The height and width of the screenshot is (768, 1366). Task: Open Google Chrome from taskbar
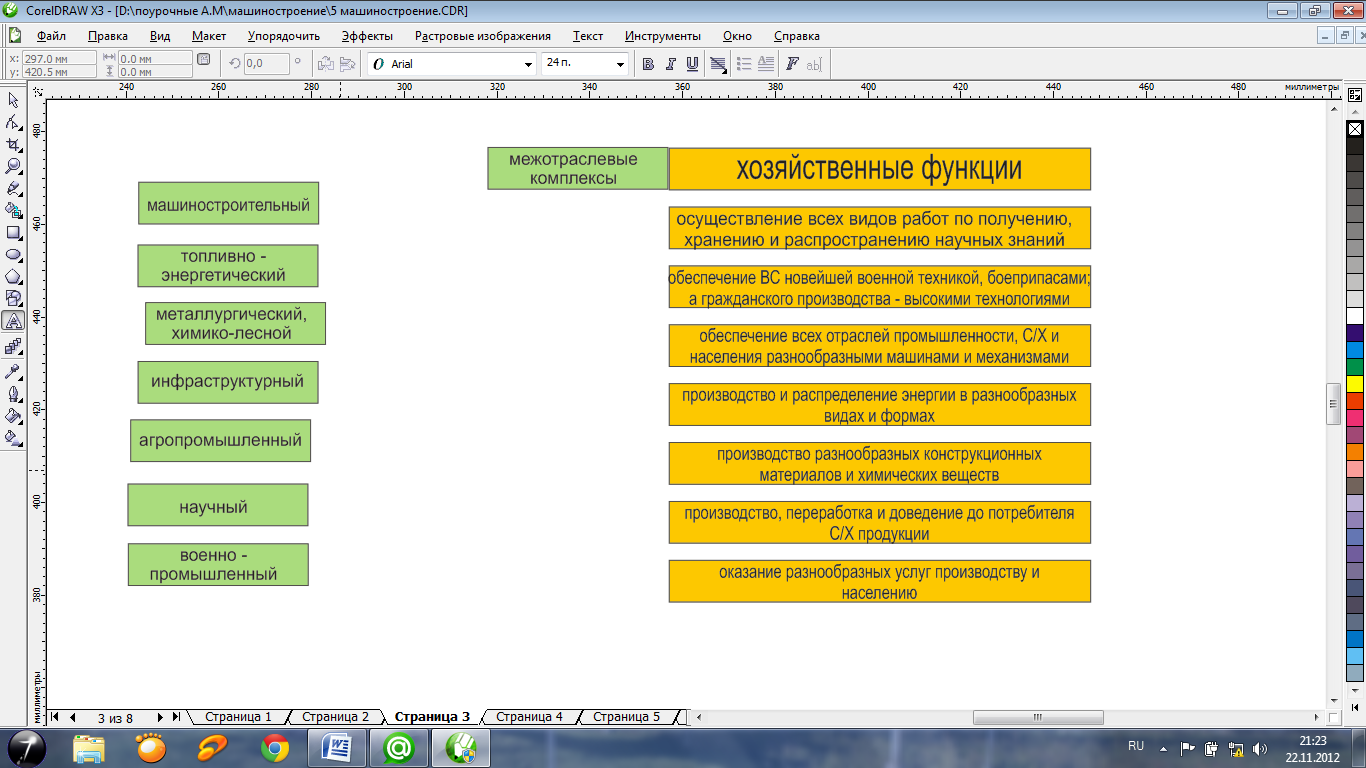click(x=275, y=747)
